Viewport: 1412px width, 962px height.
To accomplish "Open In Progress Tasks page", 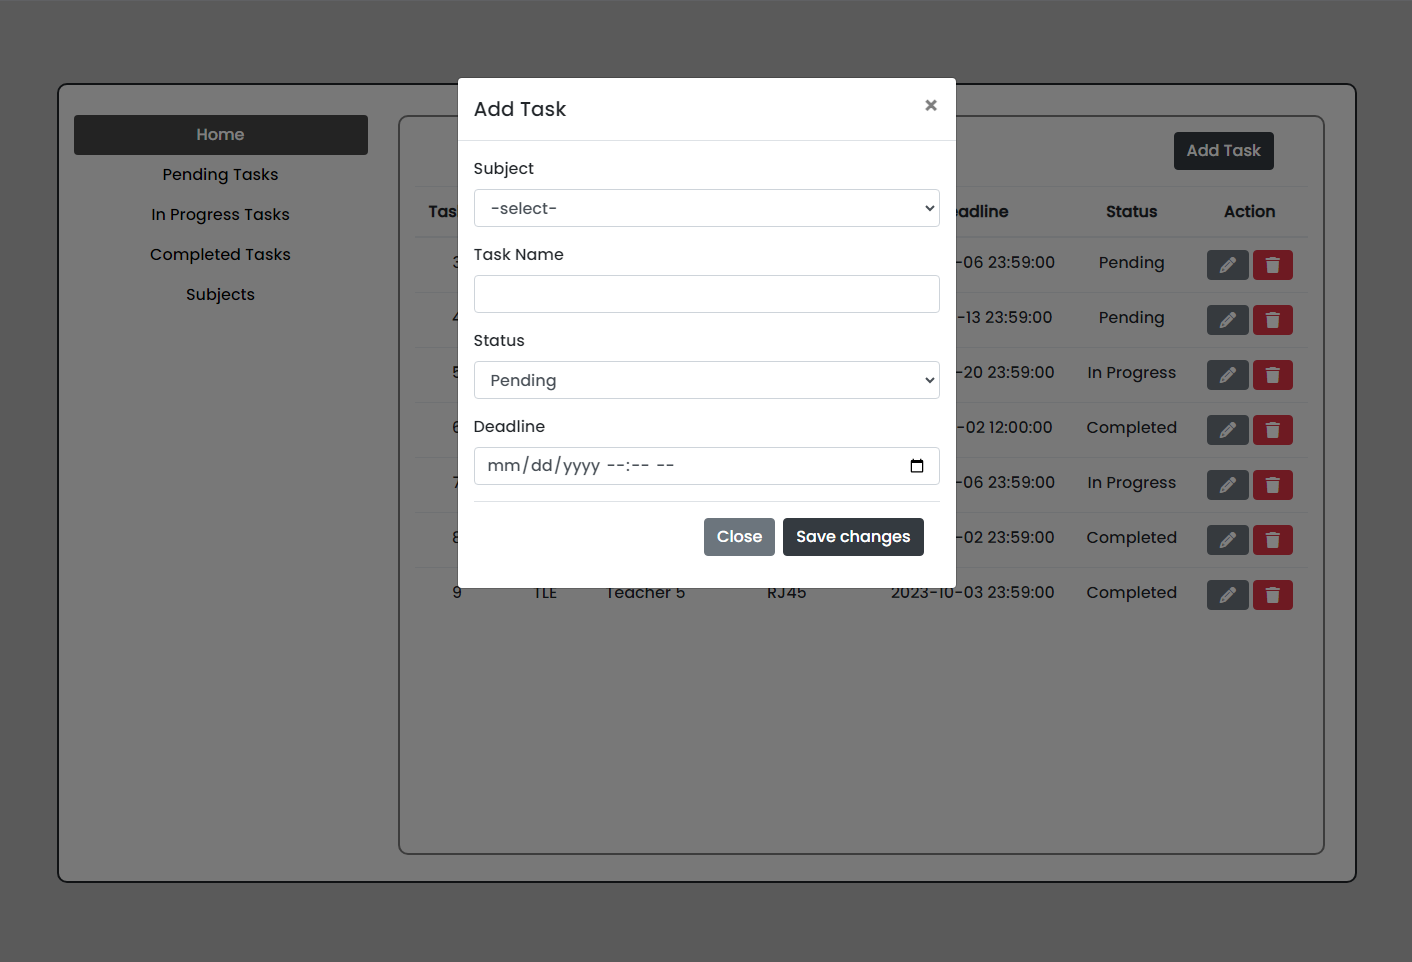I will click(220, 215).
